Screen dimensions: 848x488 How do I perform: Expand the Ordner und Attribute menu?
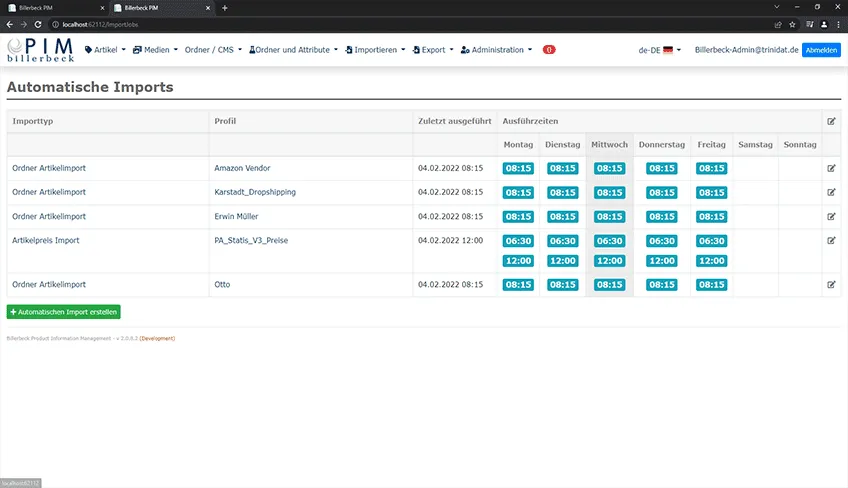(x=293, y=50)
